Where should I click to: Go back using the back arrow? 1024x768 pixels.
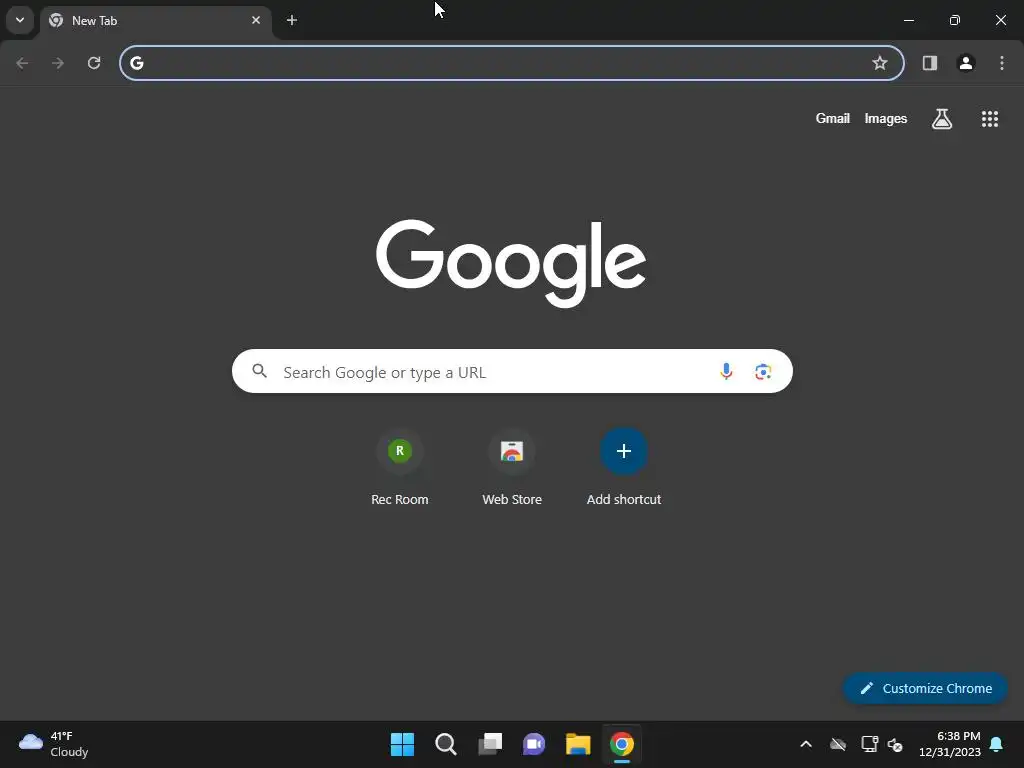point(22,63)
